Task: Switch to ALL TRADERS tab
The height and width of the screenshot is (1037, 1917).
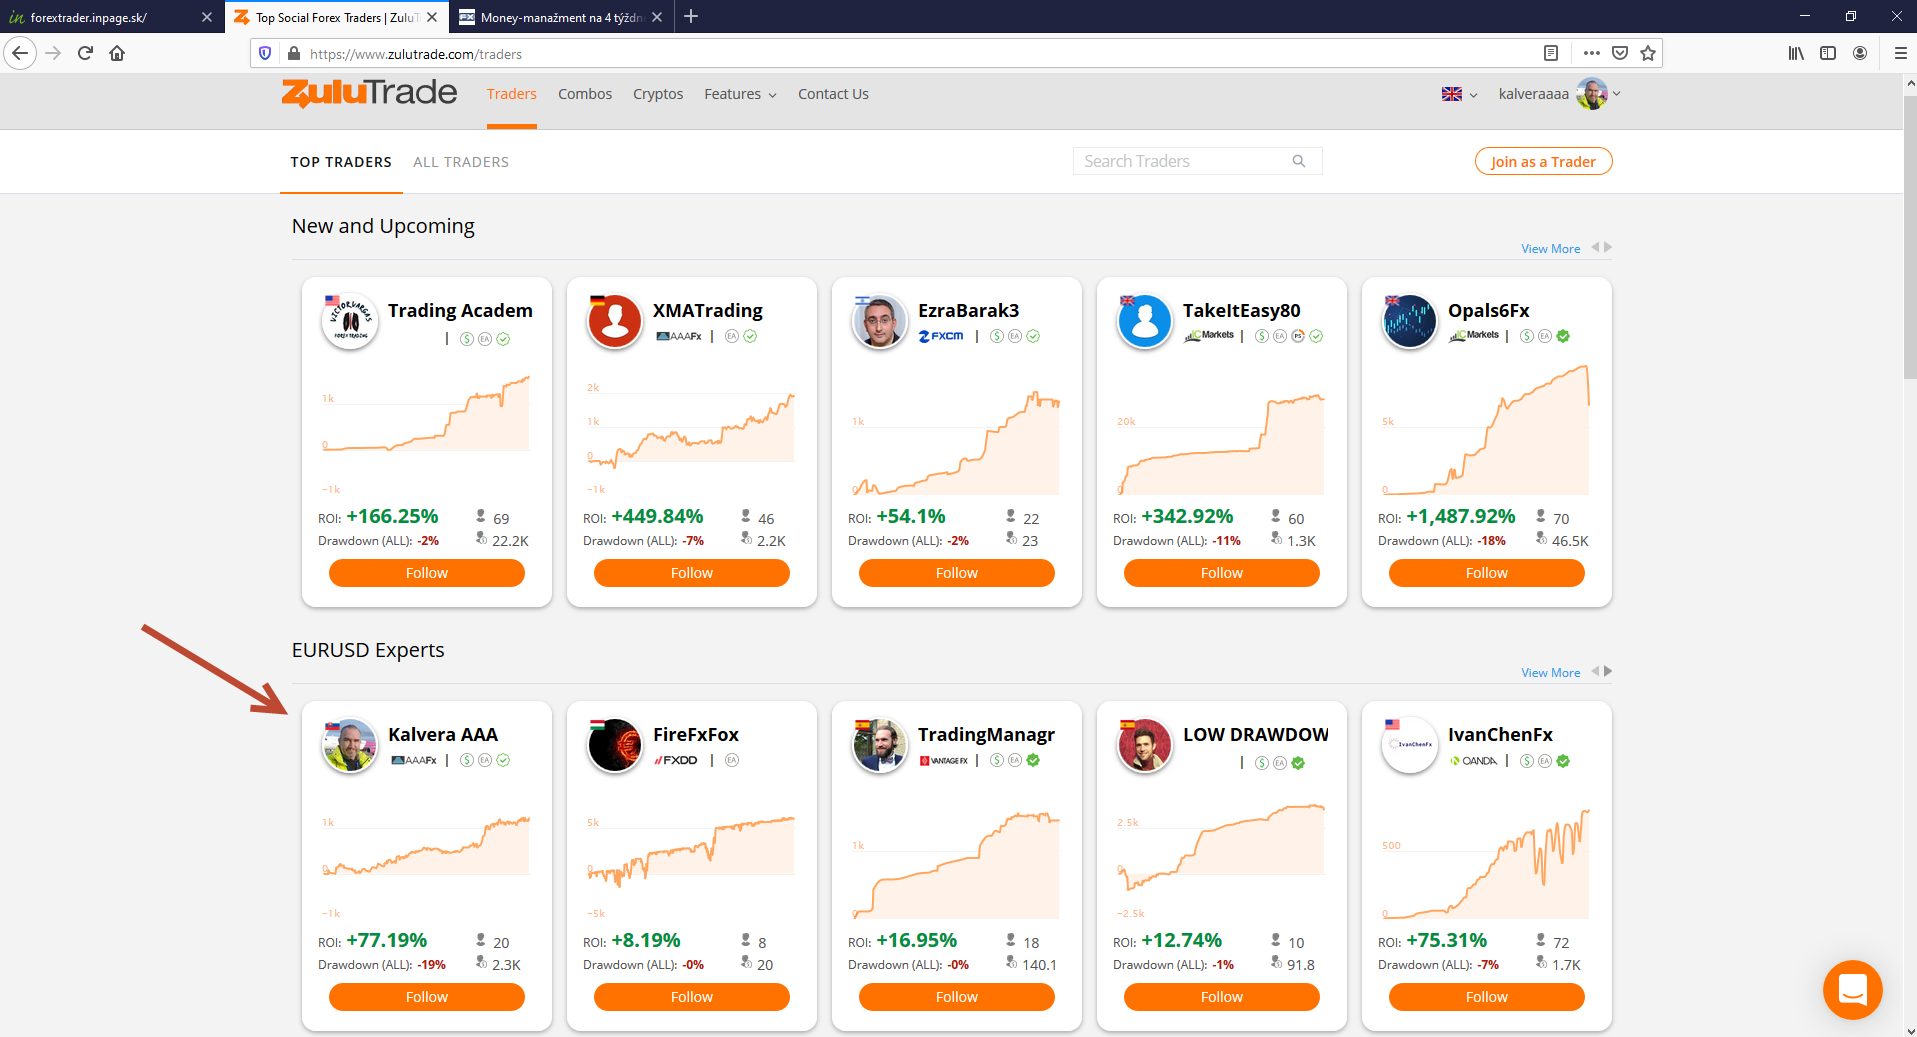Action: [x=461, y=162]
